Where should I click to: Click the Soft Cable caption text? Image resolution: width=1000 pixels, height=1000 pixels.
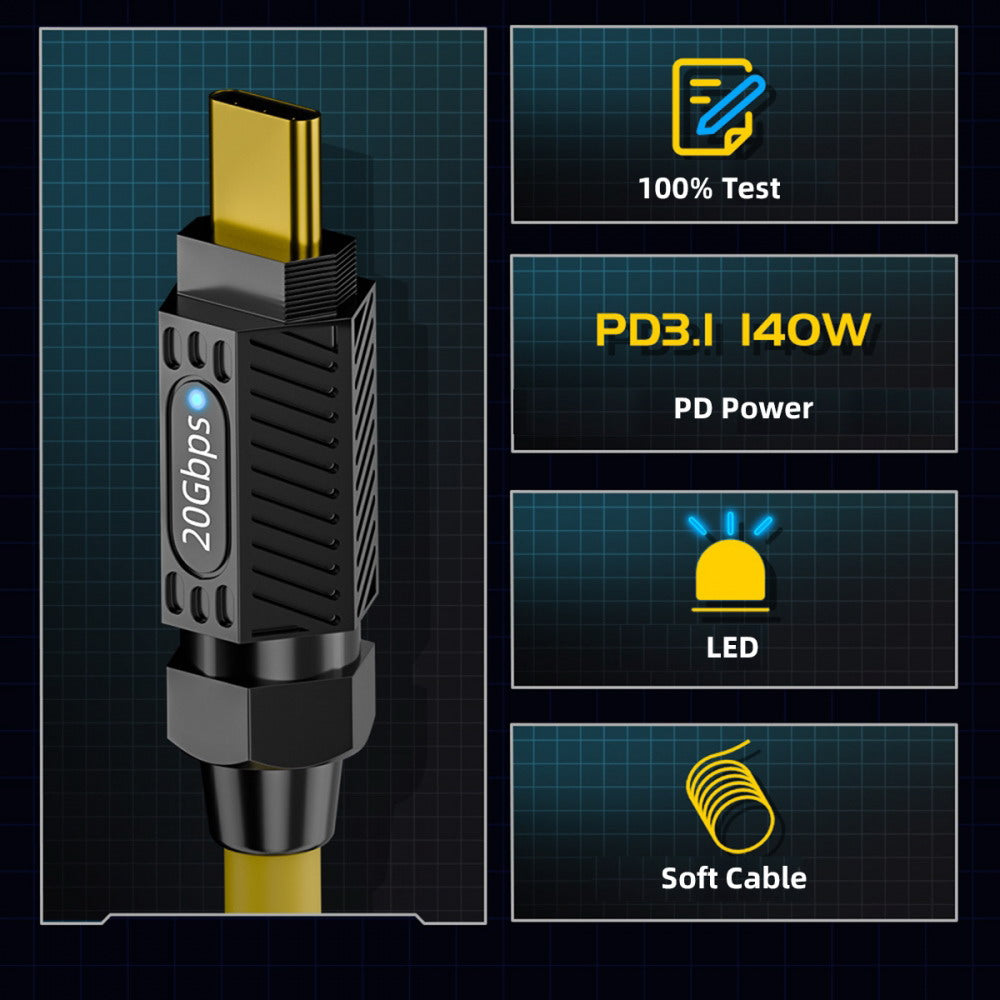(733, 878)
